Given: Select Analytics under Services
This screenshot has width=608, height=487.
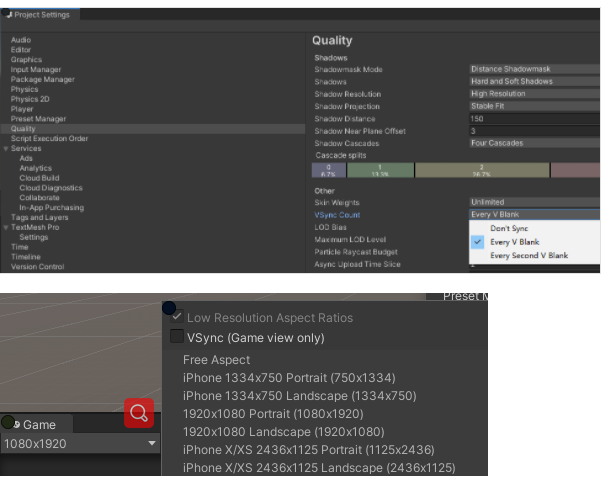Looking at the screenshot, I should point(36,168).
